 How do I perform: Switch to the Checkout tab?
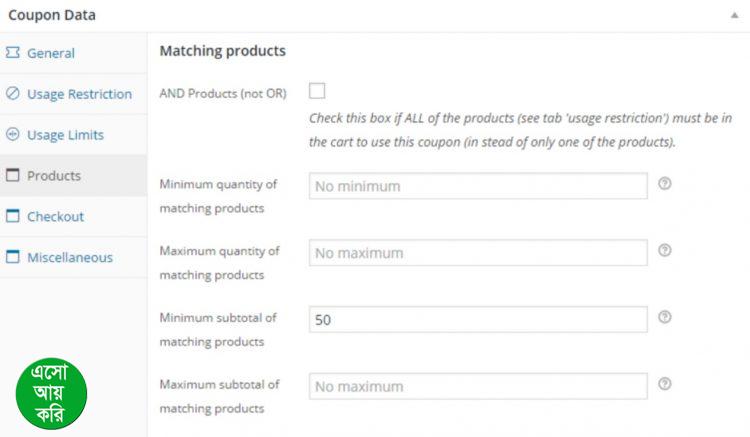coord(55,217)
